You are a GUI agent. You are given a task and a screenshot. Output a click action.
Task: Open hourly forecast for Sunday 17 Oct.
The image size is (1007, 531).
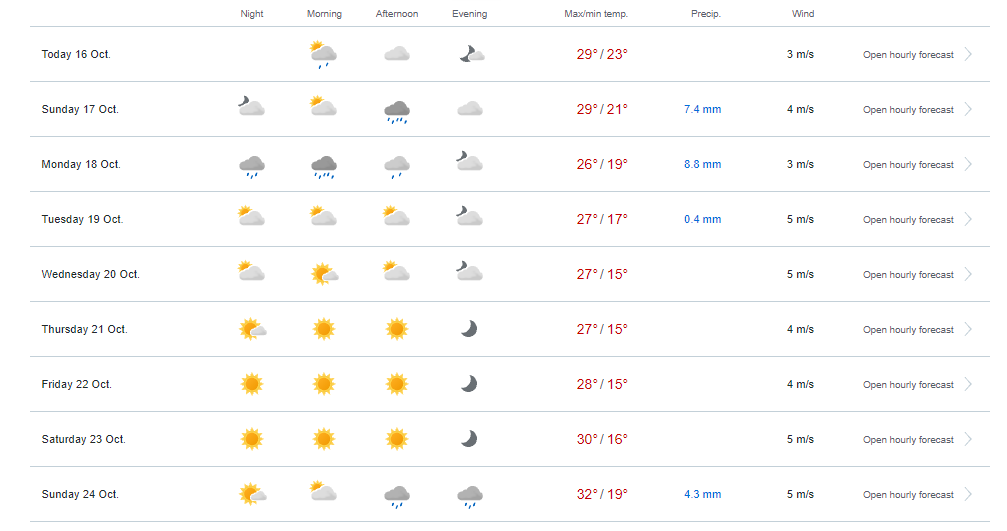(908, 110)
